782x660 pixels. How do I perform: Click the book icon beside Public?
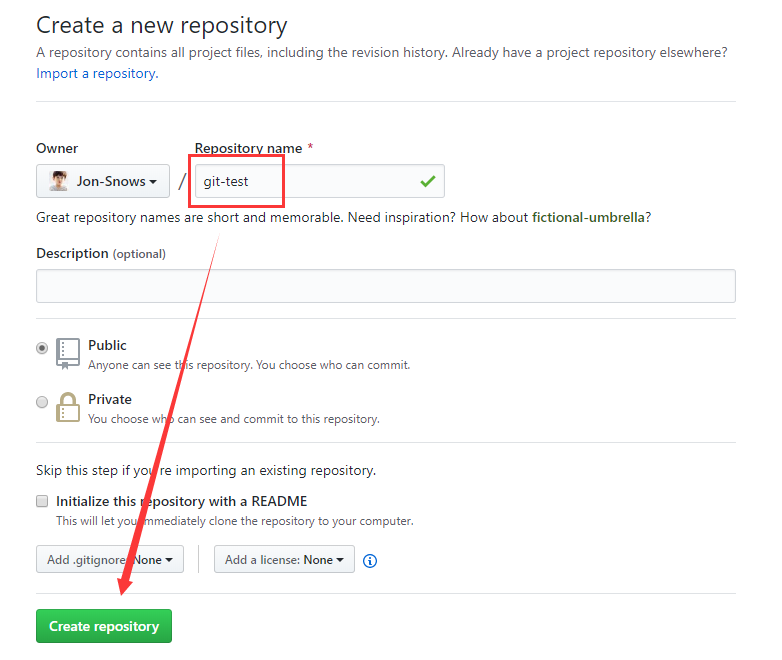click(68, 353)
